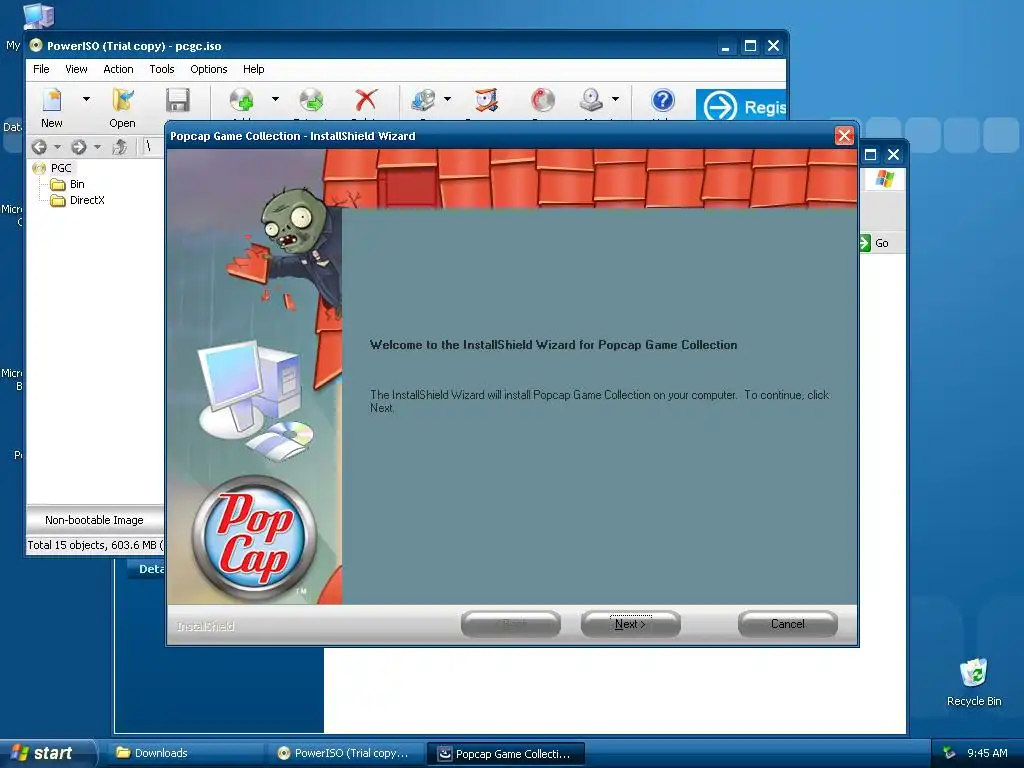
Task: Click the My Computer desktop icon
Action: tap(37, 16)
